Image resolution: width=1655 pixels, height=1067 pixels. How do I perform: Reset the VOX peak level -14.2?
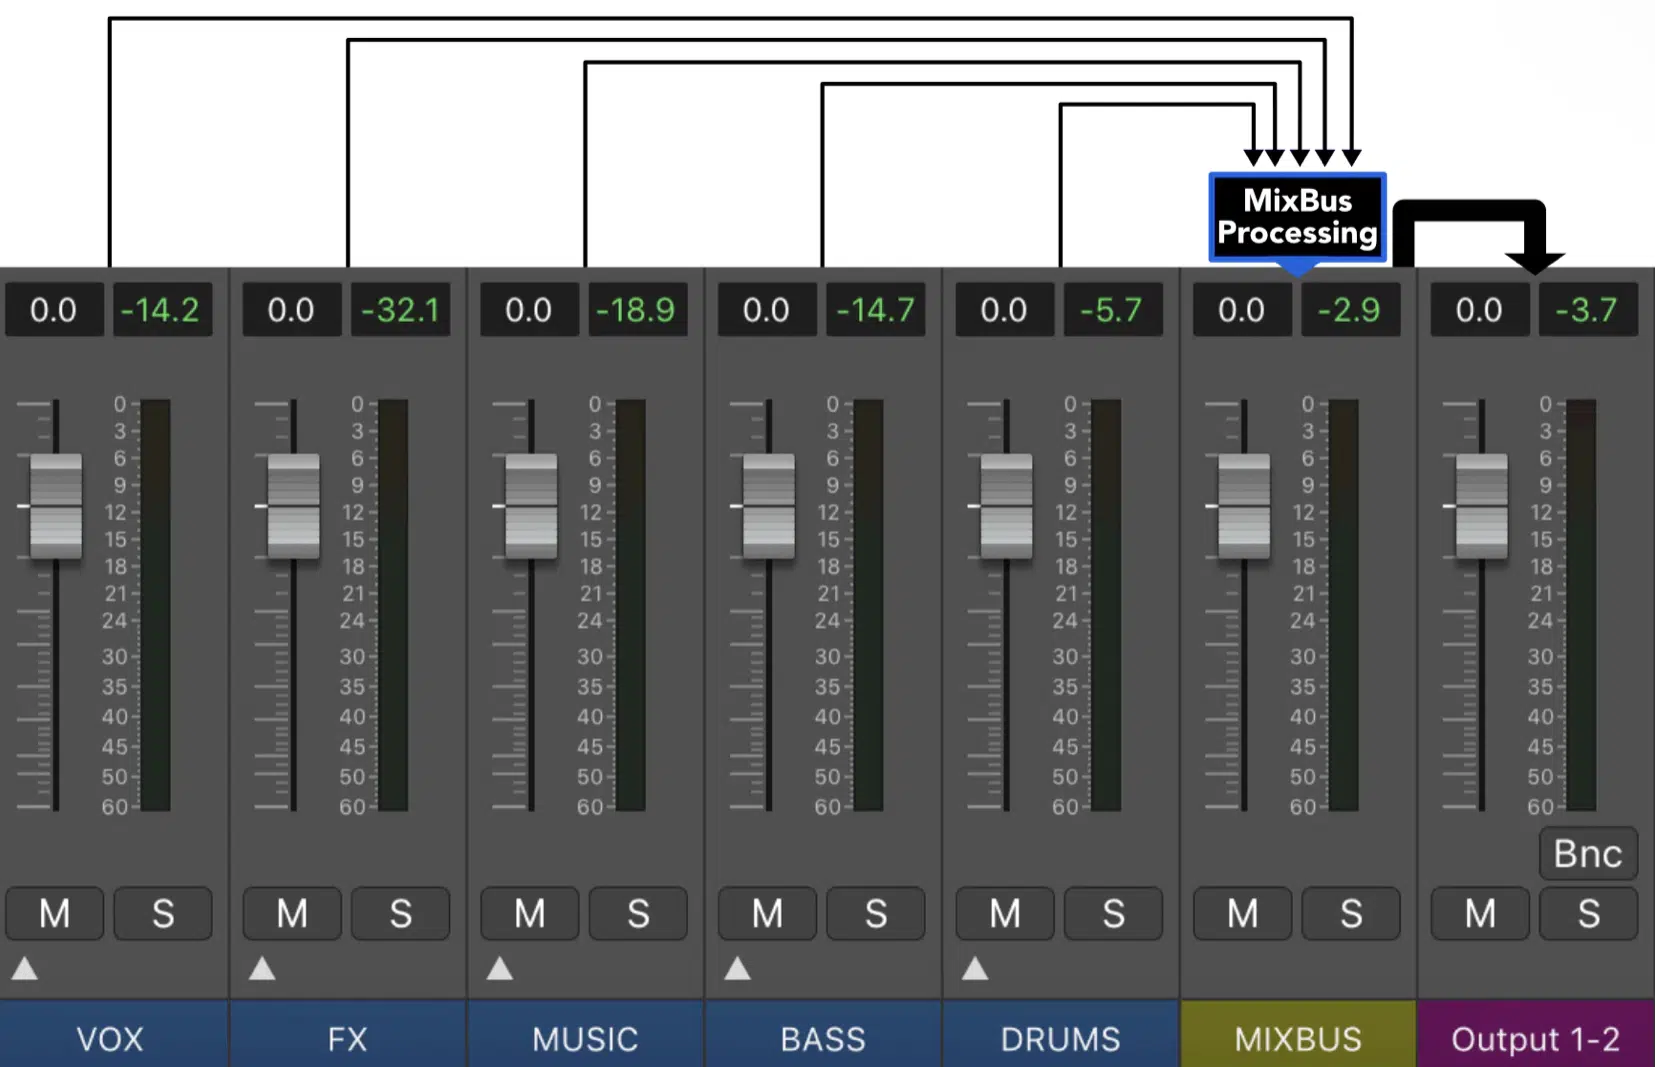click(x=162, y=310)
